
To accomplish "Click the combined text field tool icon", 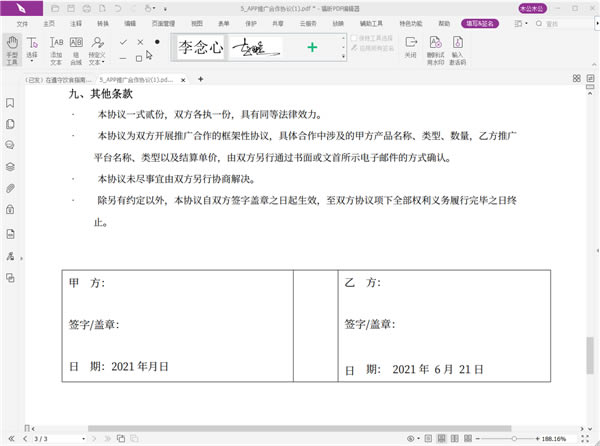I will (x=76, y=43).
